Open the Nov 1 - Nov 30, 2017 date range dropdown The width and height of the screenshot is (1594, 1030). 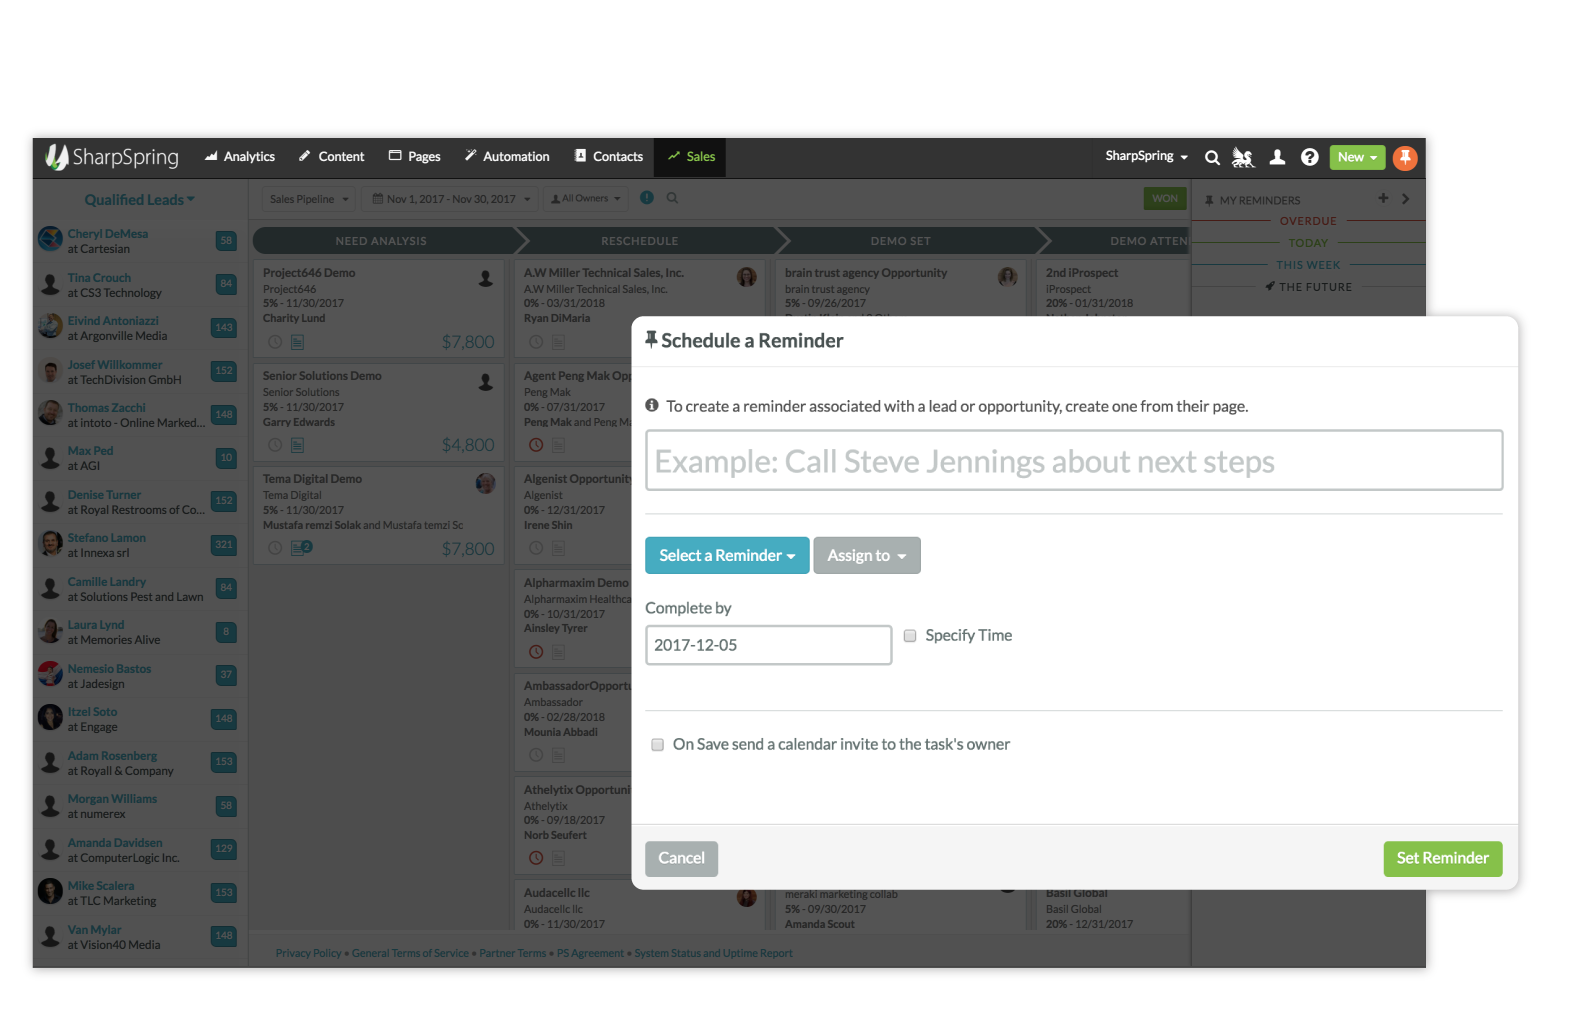pos(451,199)
